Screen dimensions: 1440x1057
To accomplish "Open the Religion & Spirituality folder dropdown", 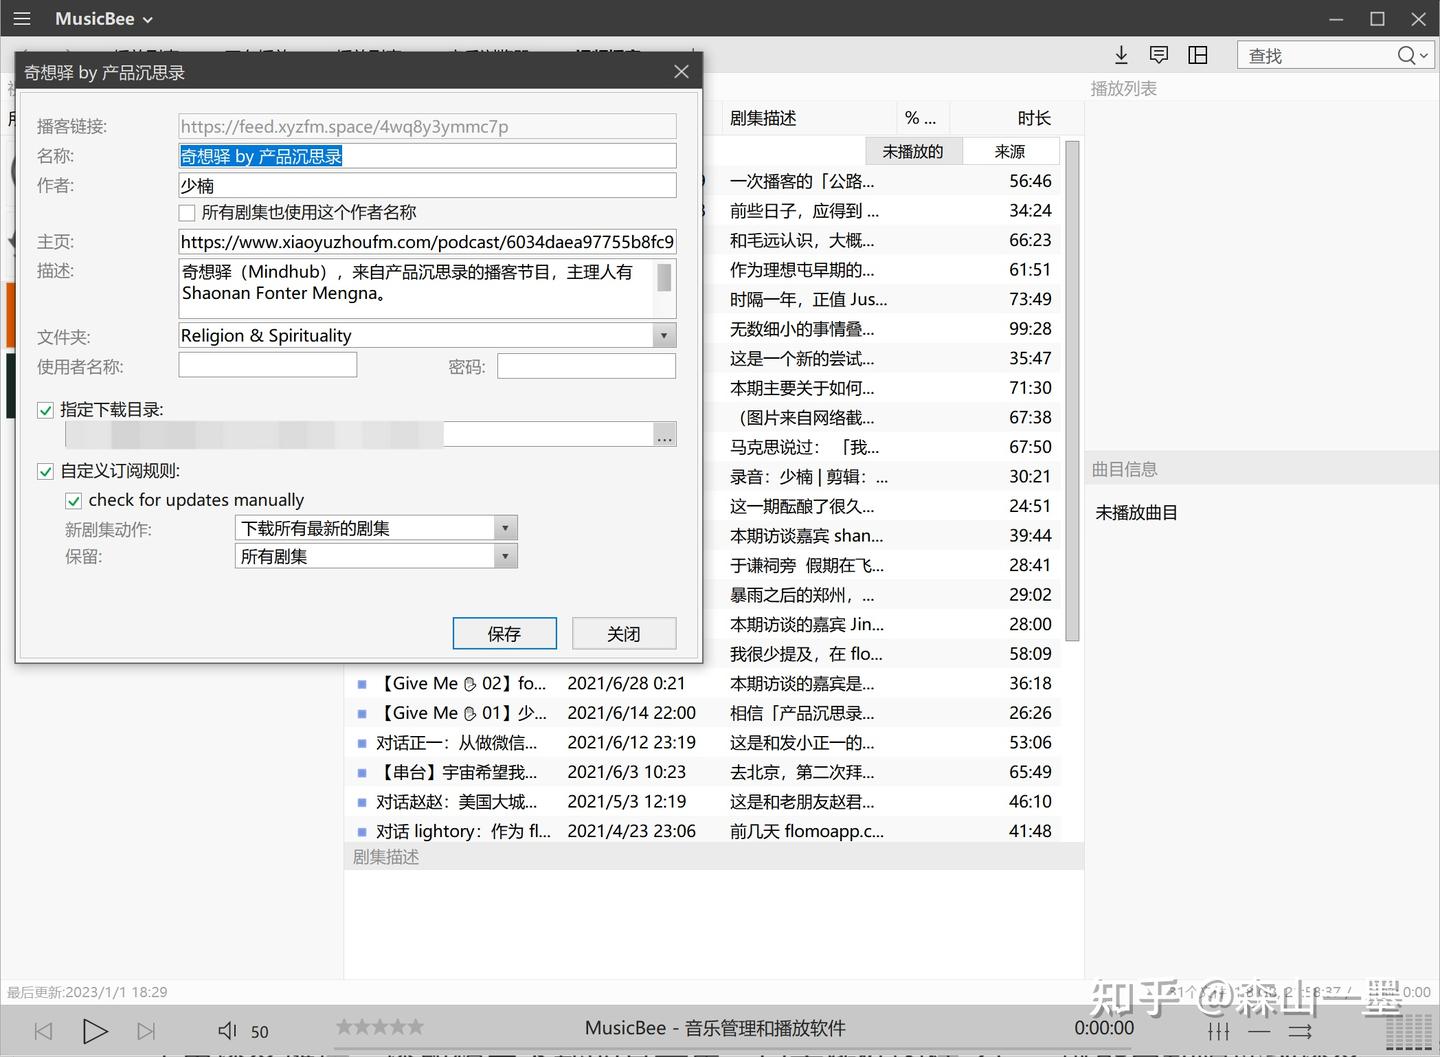I will point(663,335).
